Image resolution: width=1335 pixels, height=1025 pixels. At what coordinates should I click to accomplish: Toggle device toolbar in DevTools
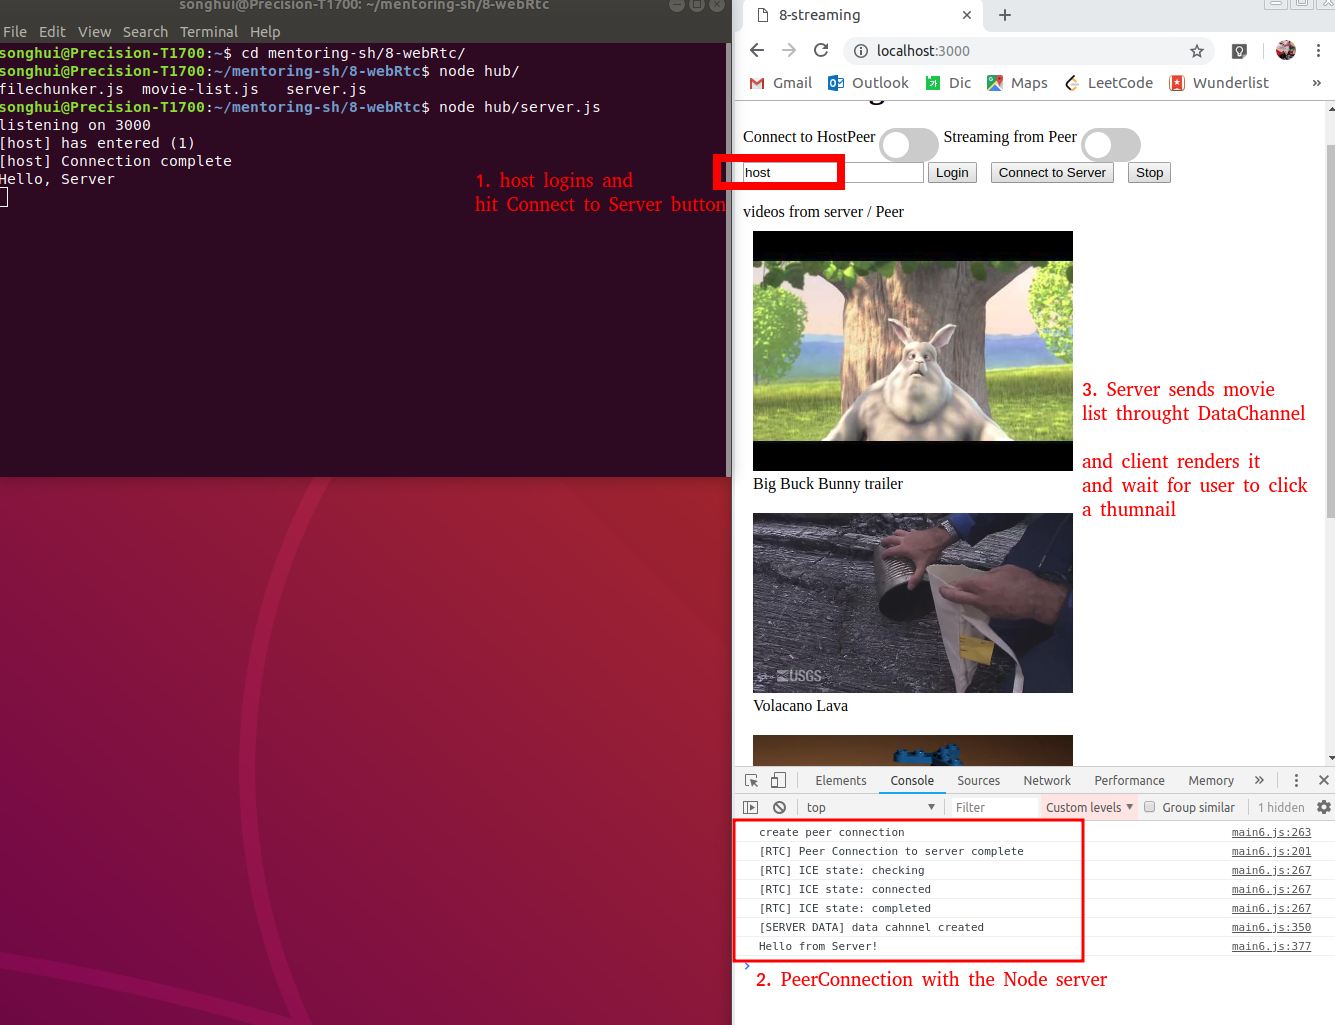[778, 780]
